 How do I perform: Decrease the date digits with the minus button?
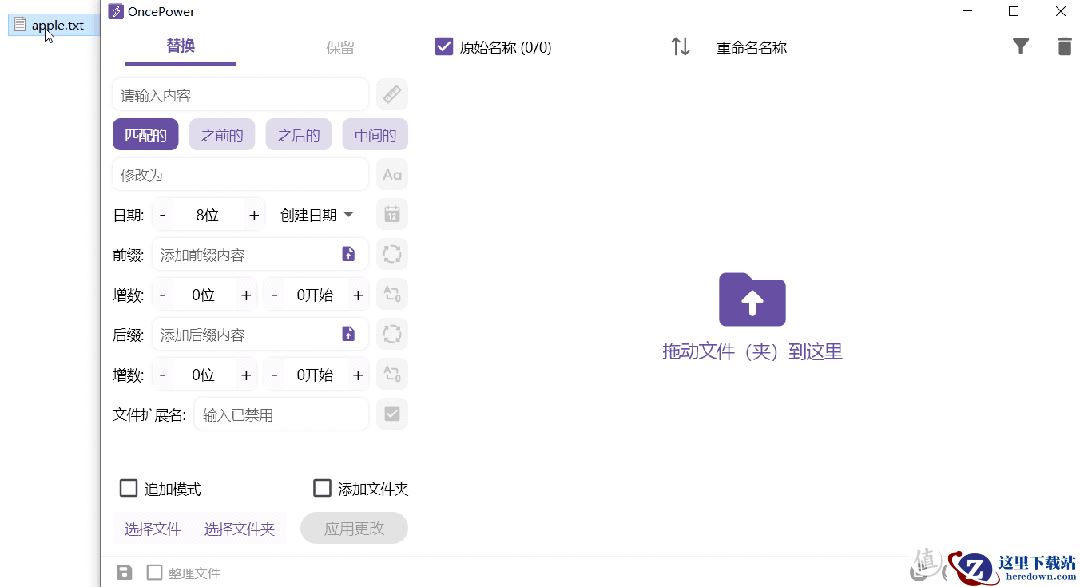tap(163, 215)
